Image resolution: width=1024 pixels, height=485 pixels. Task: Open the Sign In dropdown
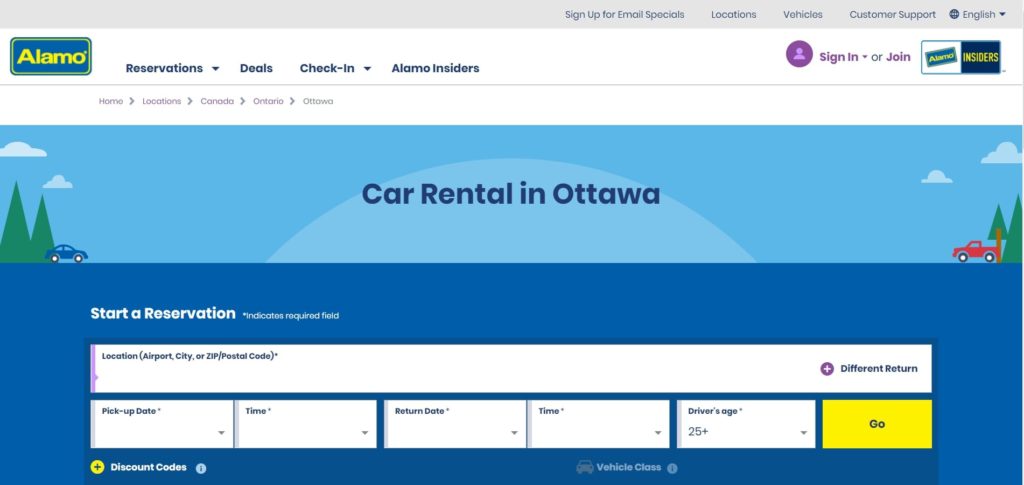click(843, 57)
